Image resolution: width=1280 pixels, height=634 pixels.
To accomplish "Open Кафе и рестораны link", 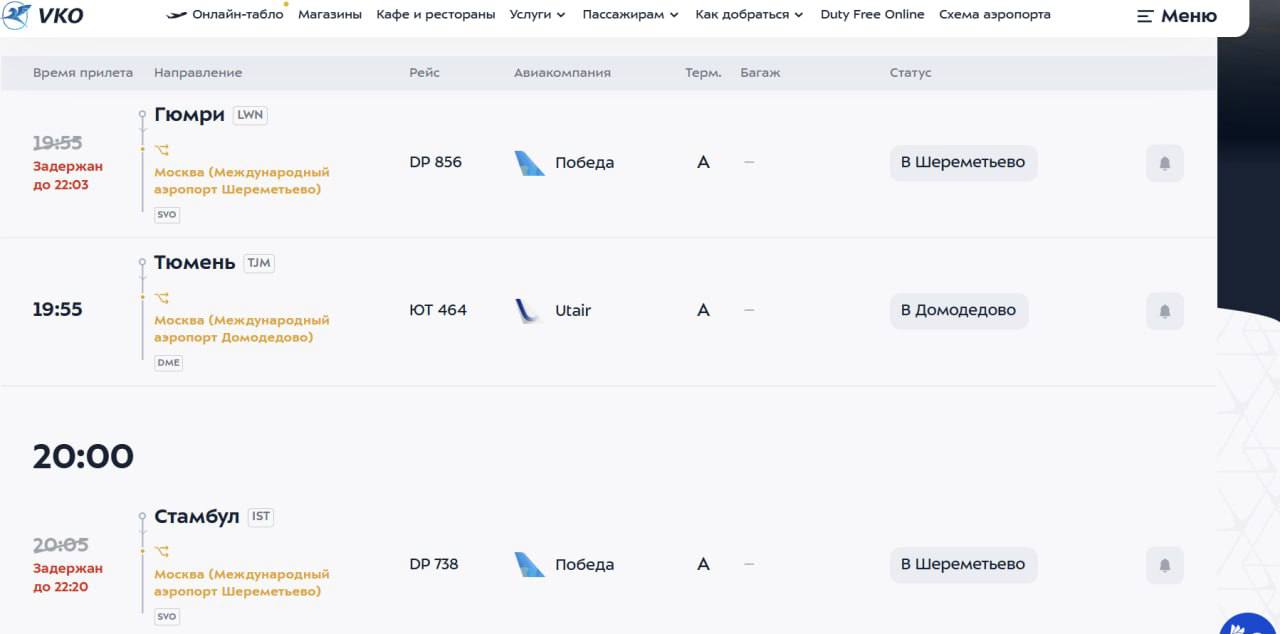I will (436, 15).
